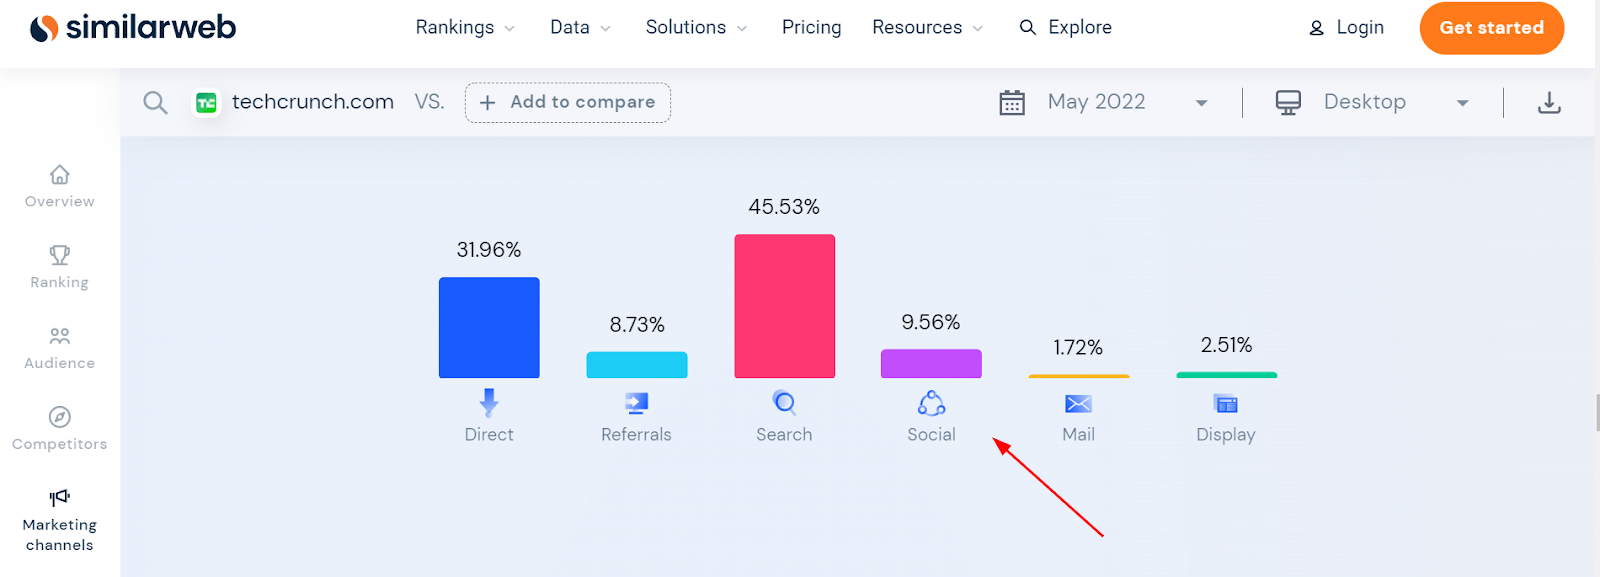Open the Overview sidebar section
This screenshot has height=577, width=1600.
click(x=60, y=186)
